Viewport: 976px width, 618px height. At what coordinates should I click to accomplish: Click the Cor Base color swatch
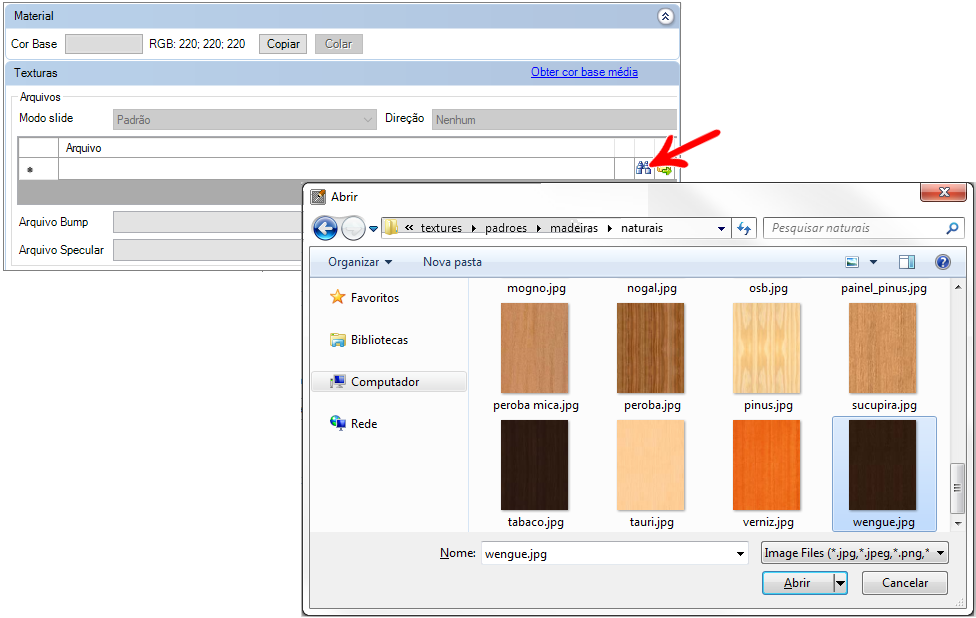(x=104, y=44)
